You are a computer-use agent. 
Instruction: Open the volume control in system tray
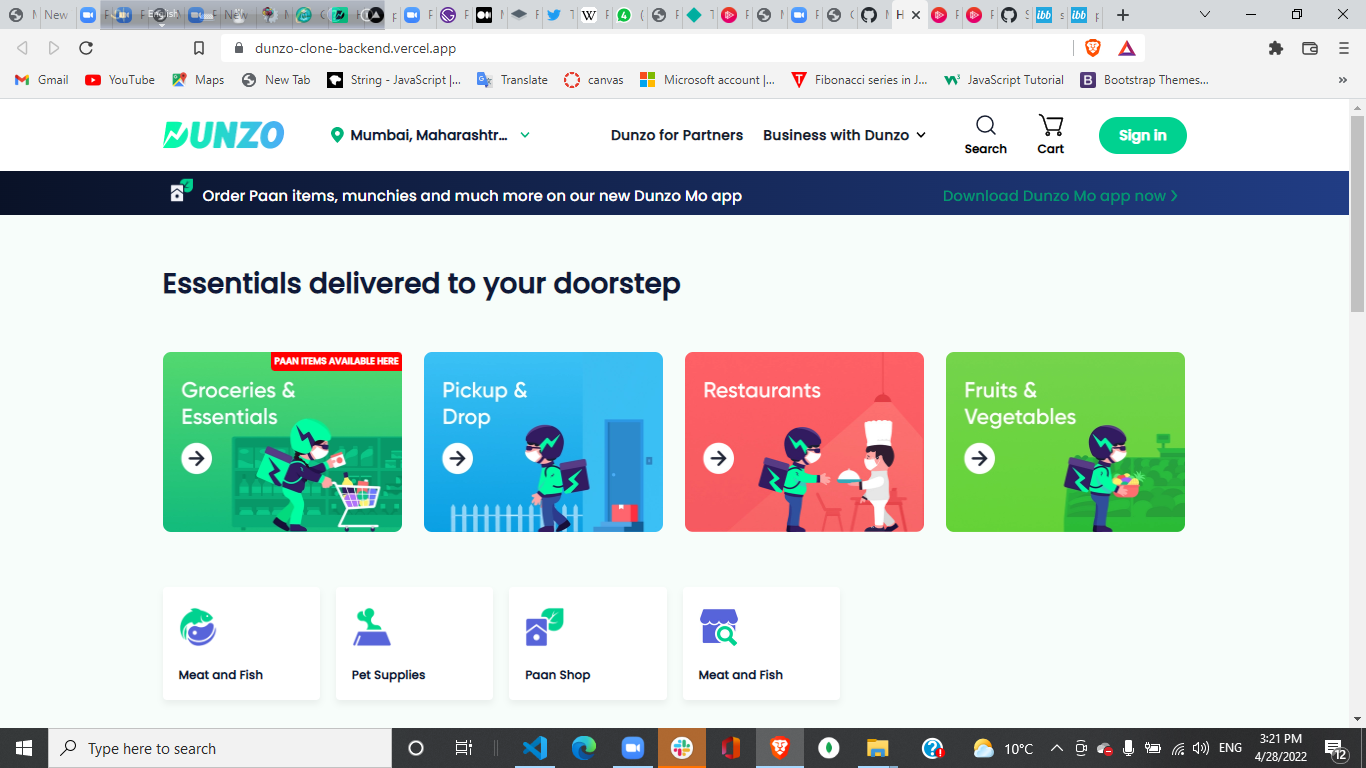pyautogui.click(x=1201, y=748)
